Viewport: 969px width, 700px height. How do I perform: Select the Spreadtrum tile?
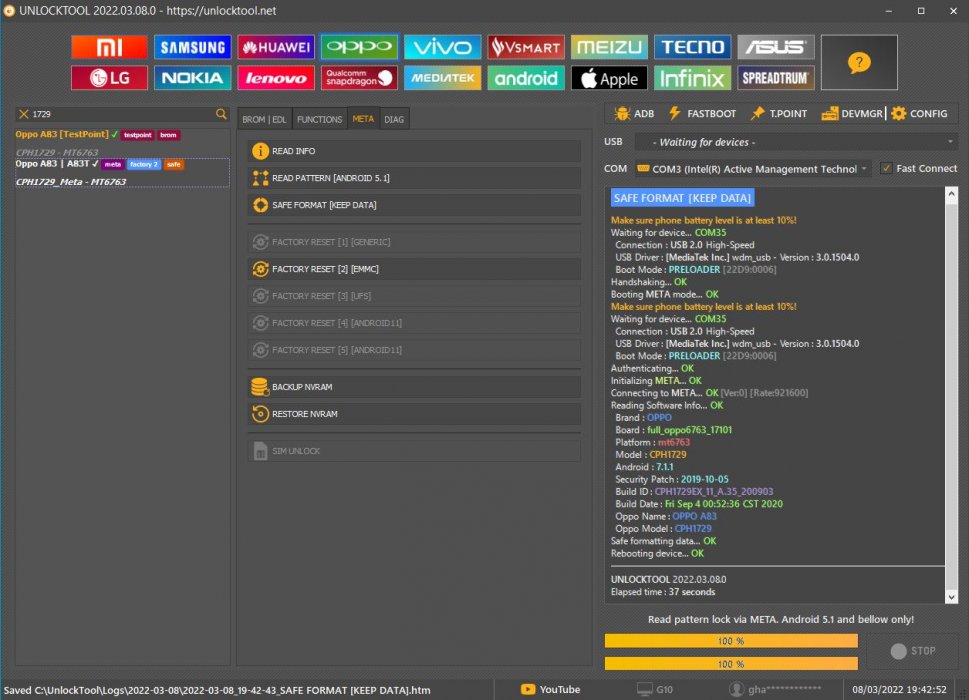click(776, 78)
